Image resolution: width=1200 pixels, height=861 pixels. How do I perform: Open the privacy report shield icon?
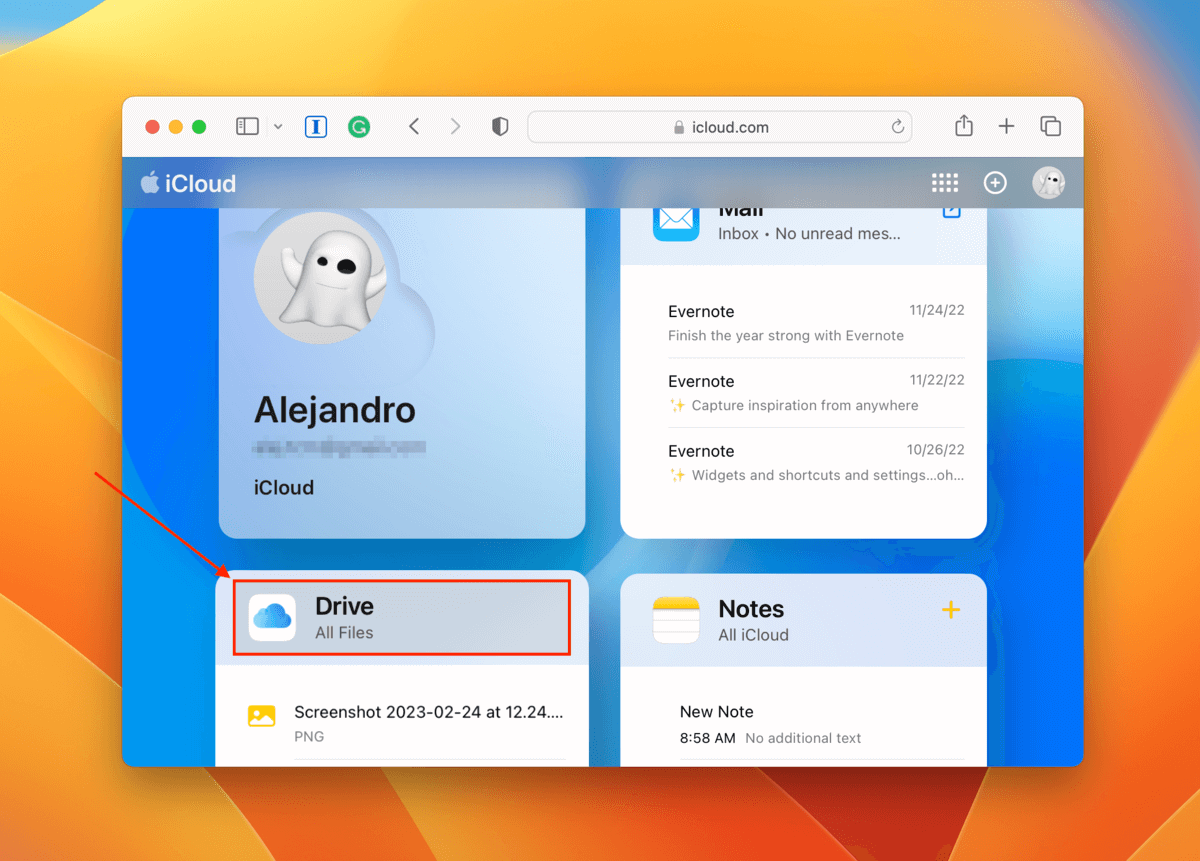(500, 127)
